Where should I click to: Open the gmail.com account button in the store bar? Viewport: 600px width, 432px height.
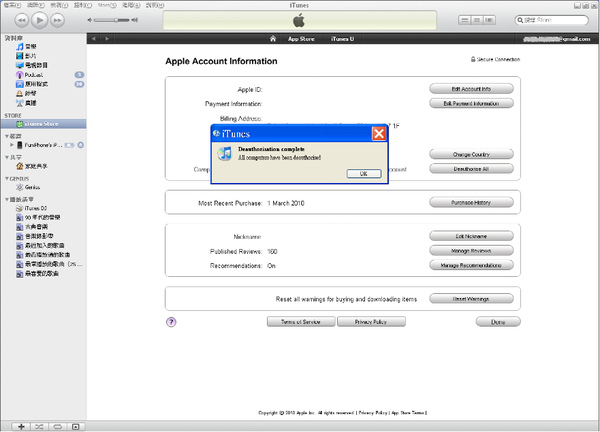(x=557, y=39)
